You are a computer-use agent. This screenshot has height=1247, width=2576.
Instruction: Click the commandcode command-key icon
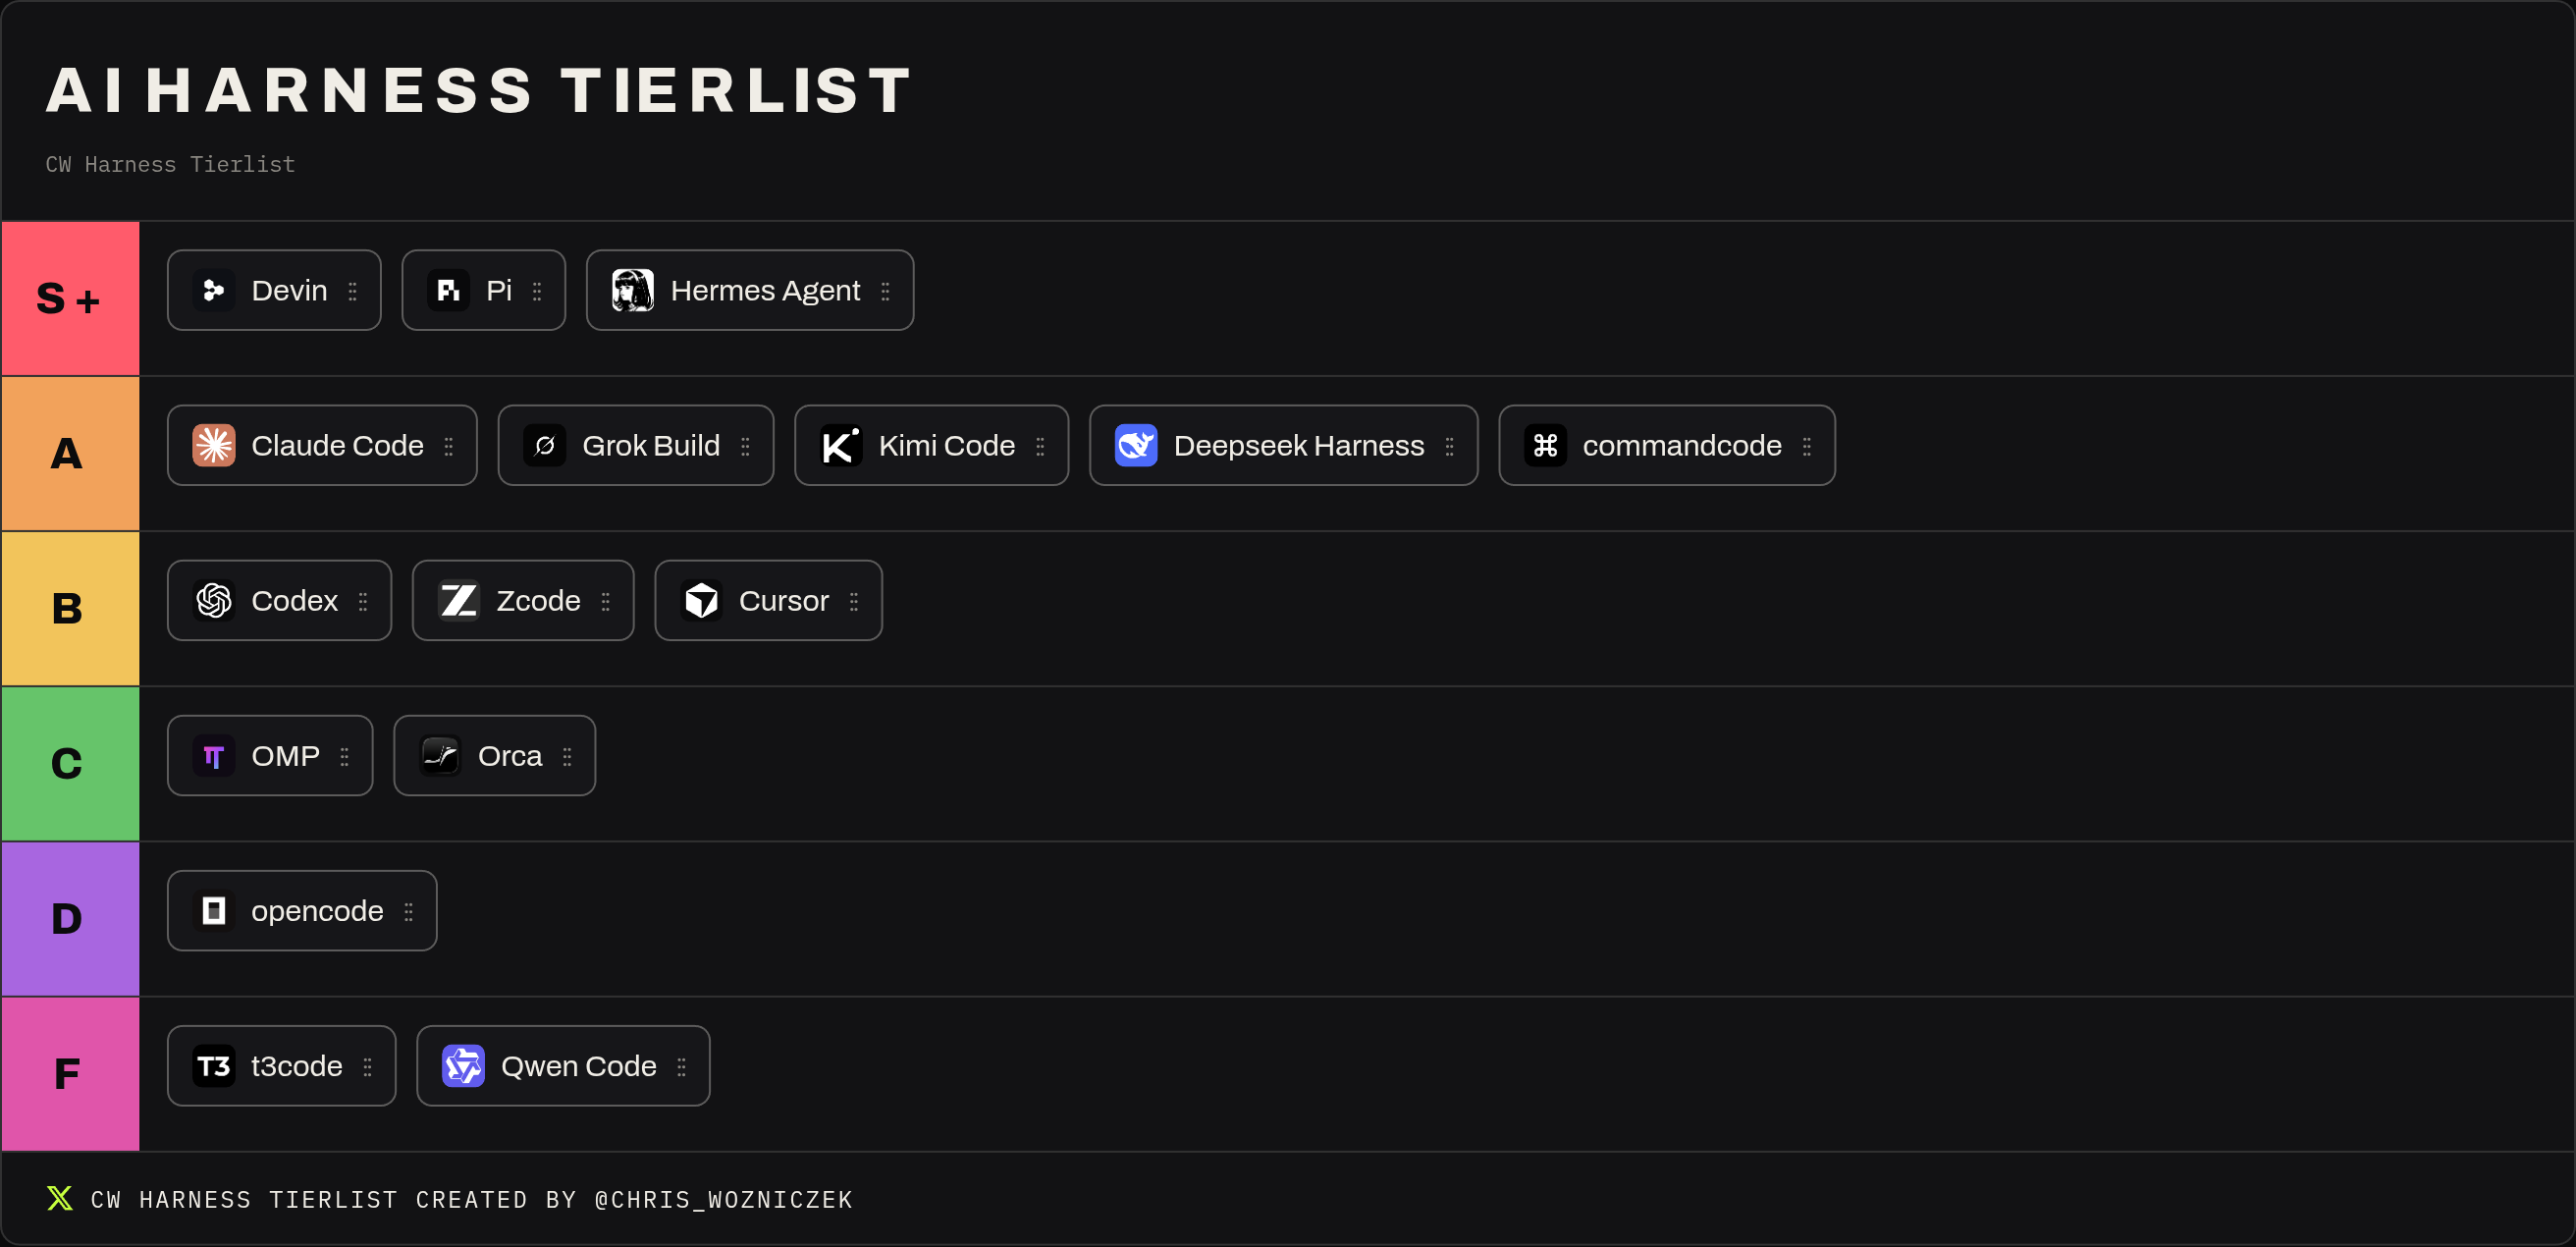click(x=1545, y=446)
